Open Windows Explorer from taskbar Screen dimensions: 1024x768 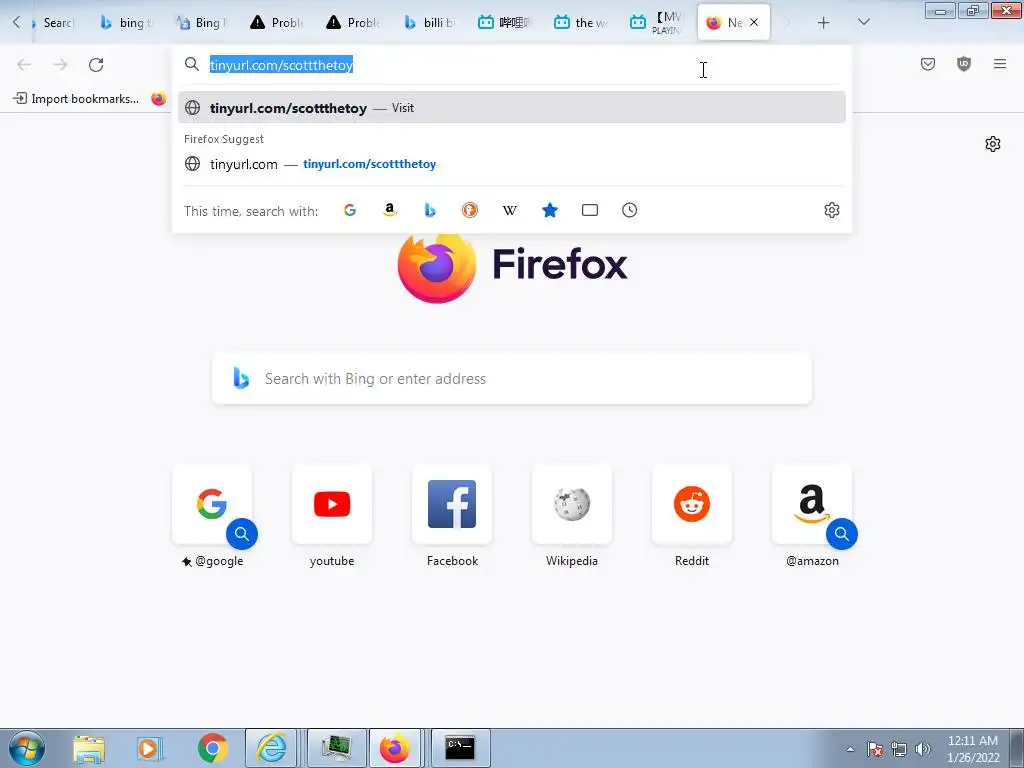[x=89, y=749]
